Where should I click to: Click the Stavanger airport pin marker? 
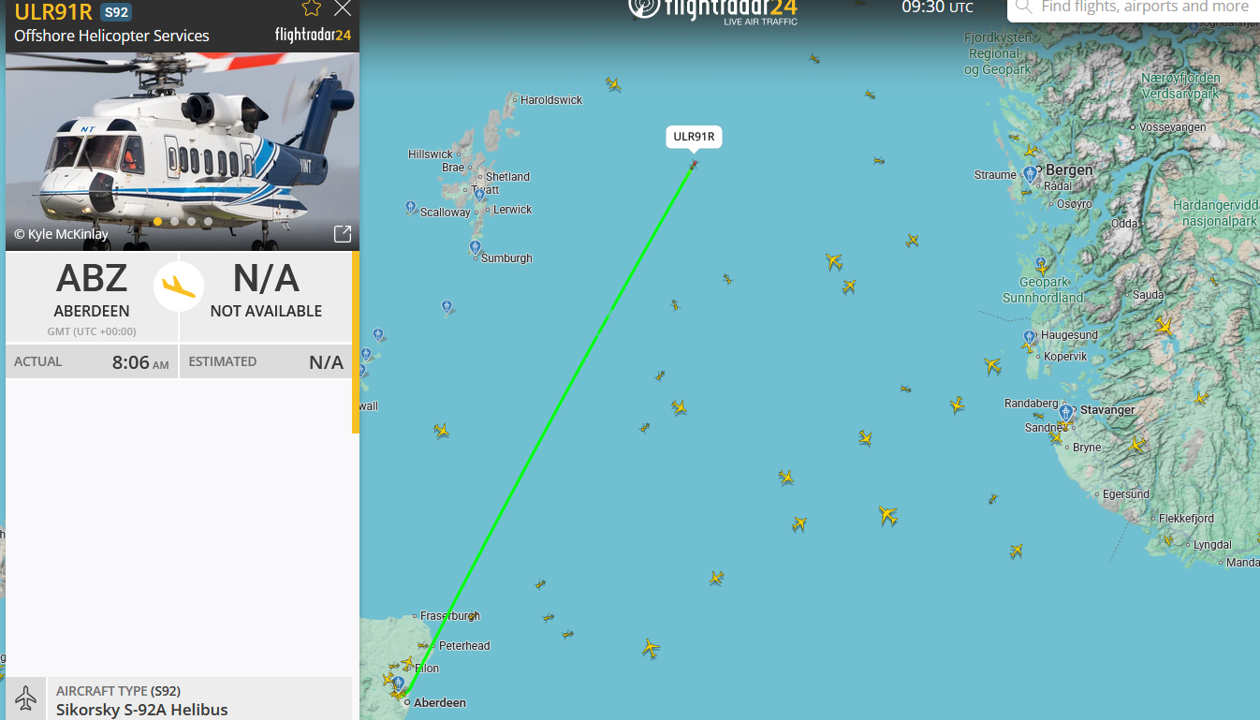(1066, 412)
